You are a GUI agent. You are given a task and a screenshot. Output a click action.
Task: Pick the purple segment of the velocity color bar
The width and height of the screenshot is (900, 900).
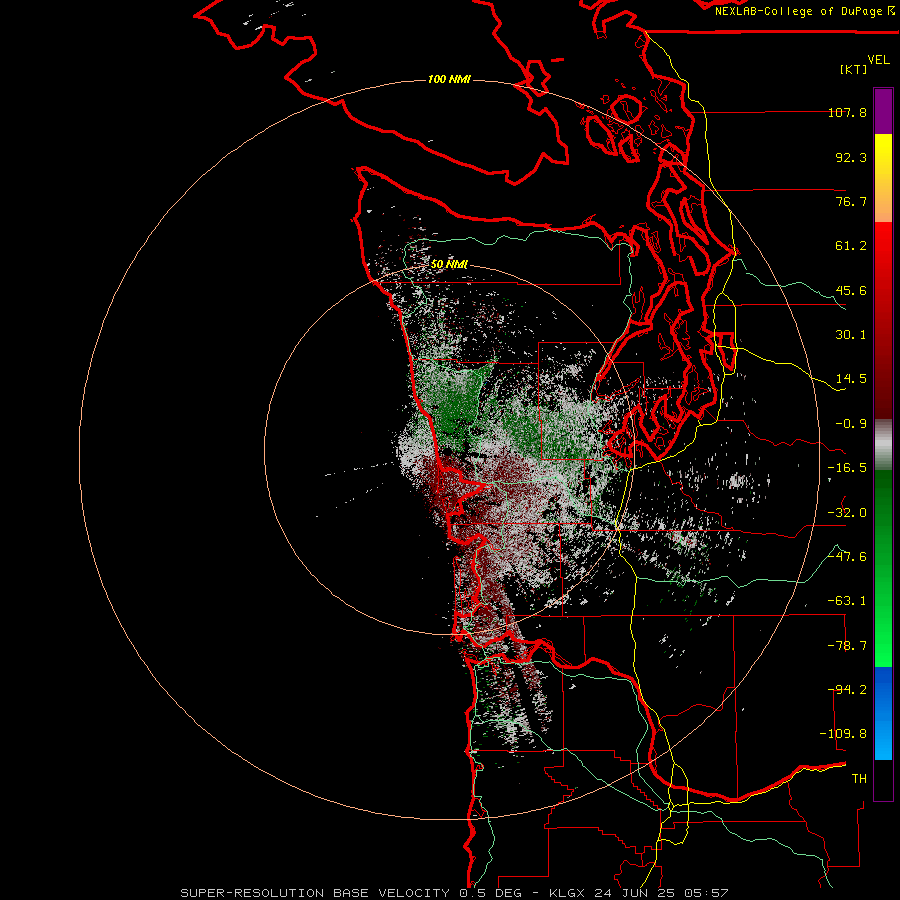click(883, 111)
